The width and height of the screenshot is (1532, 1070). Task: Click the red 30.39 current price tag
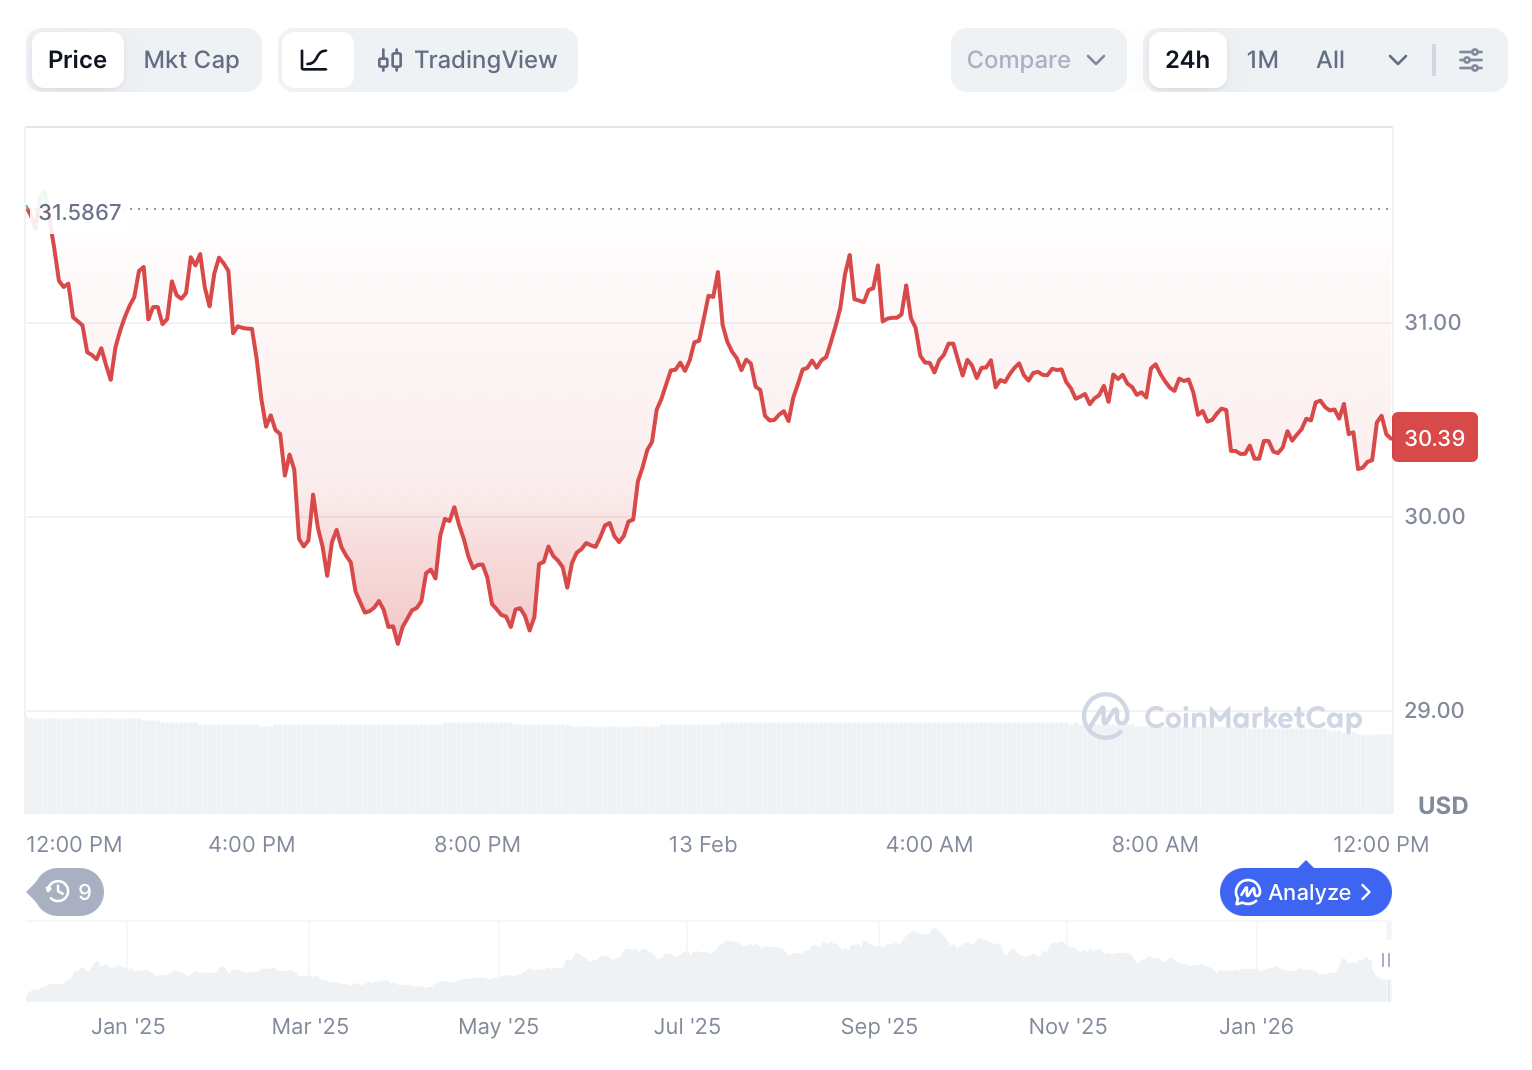click(1434, 438)
